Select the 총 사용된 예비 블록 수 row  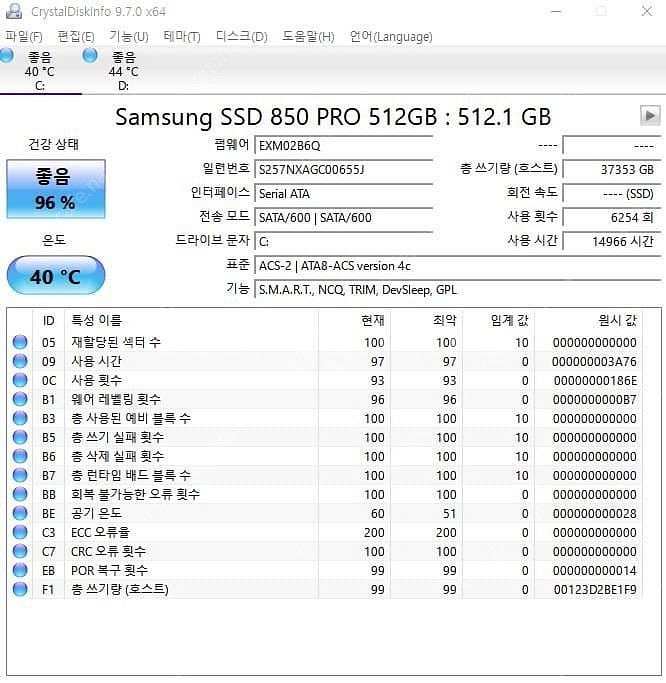(325, 418)
